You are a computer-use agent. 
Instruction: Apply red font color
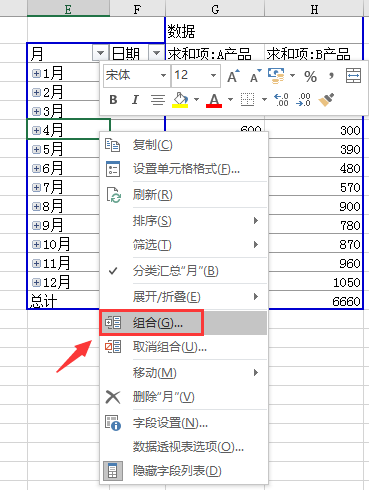214,100
